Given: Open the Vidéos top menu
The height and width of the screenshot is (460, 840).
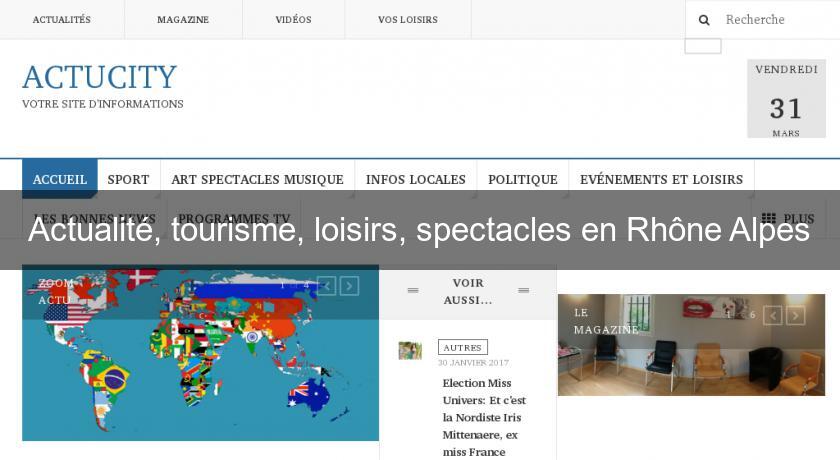Looking at the screenshot, I should tap(293, 20).
